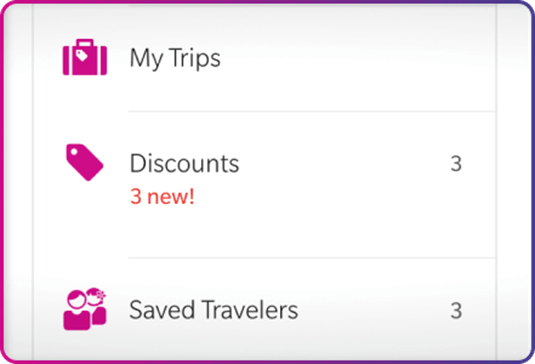Open the Saved Travelers menu entry
This screenshot has width=535, height=364.
click(264, 310)
